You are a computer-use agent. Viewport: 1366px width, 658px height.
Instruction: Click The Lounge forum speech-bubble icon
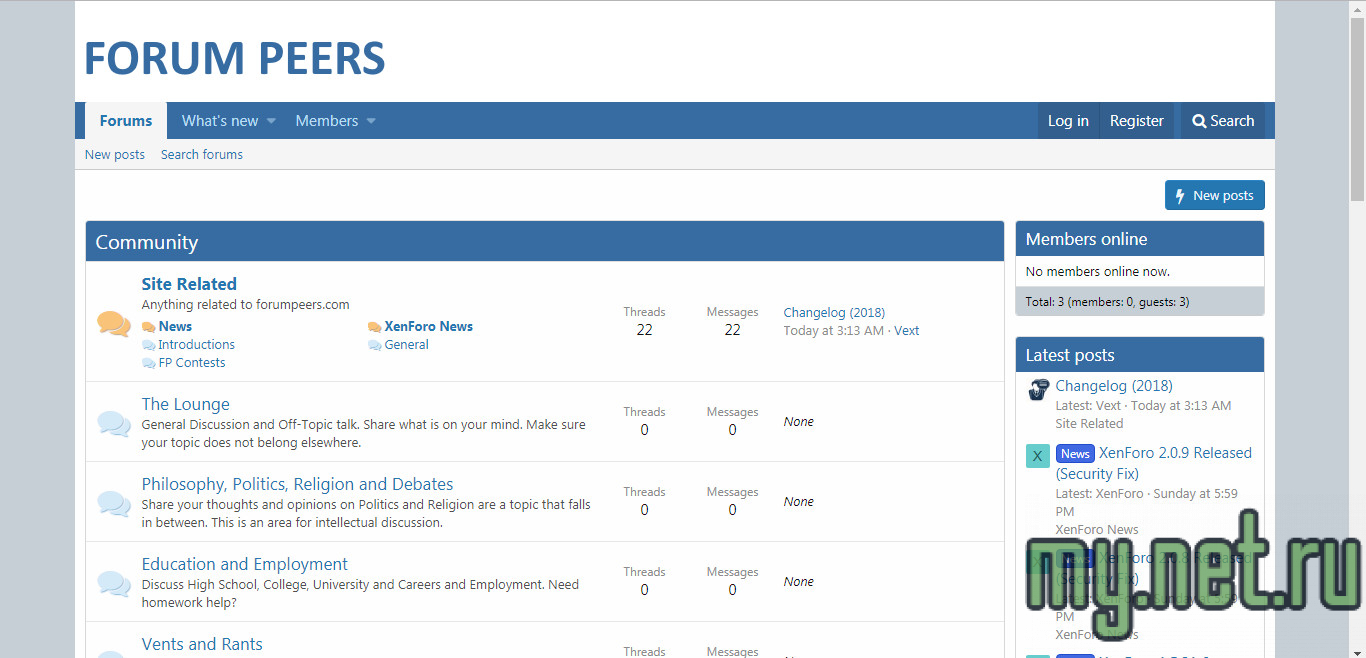[x=113, y=423]
